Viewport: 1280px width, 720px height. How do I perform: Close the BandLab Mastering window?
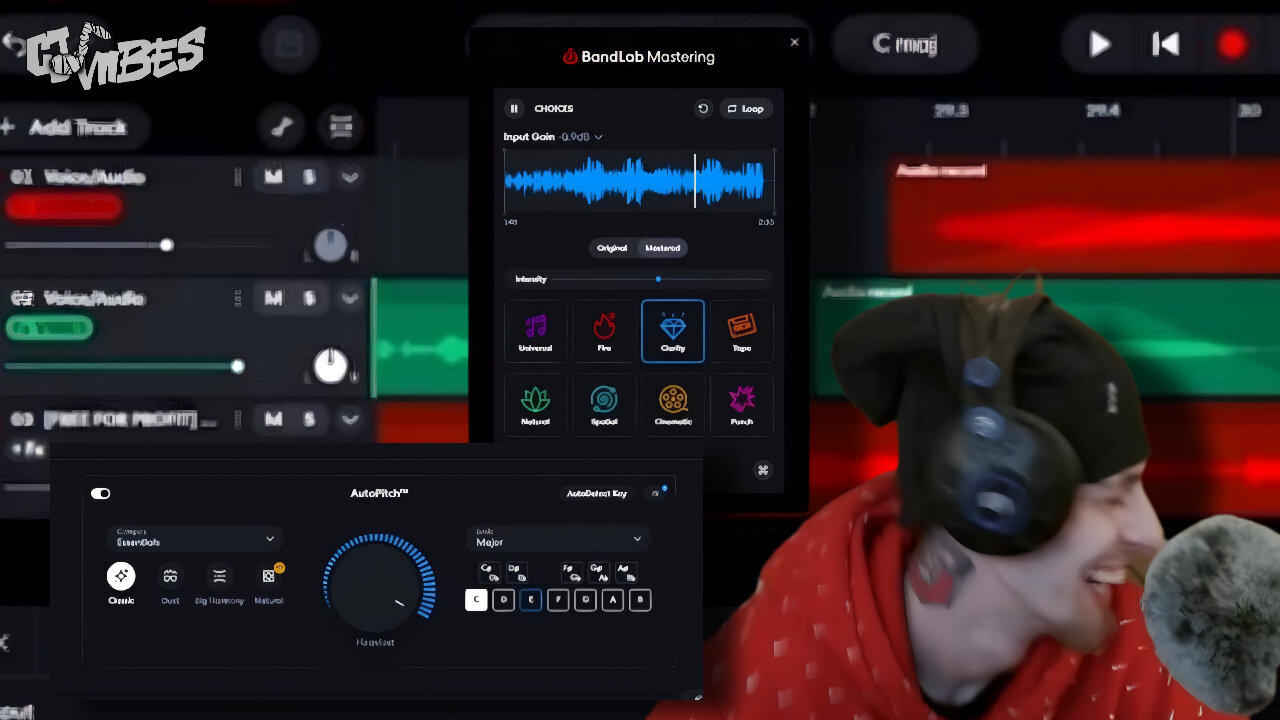[795, 42]
